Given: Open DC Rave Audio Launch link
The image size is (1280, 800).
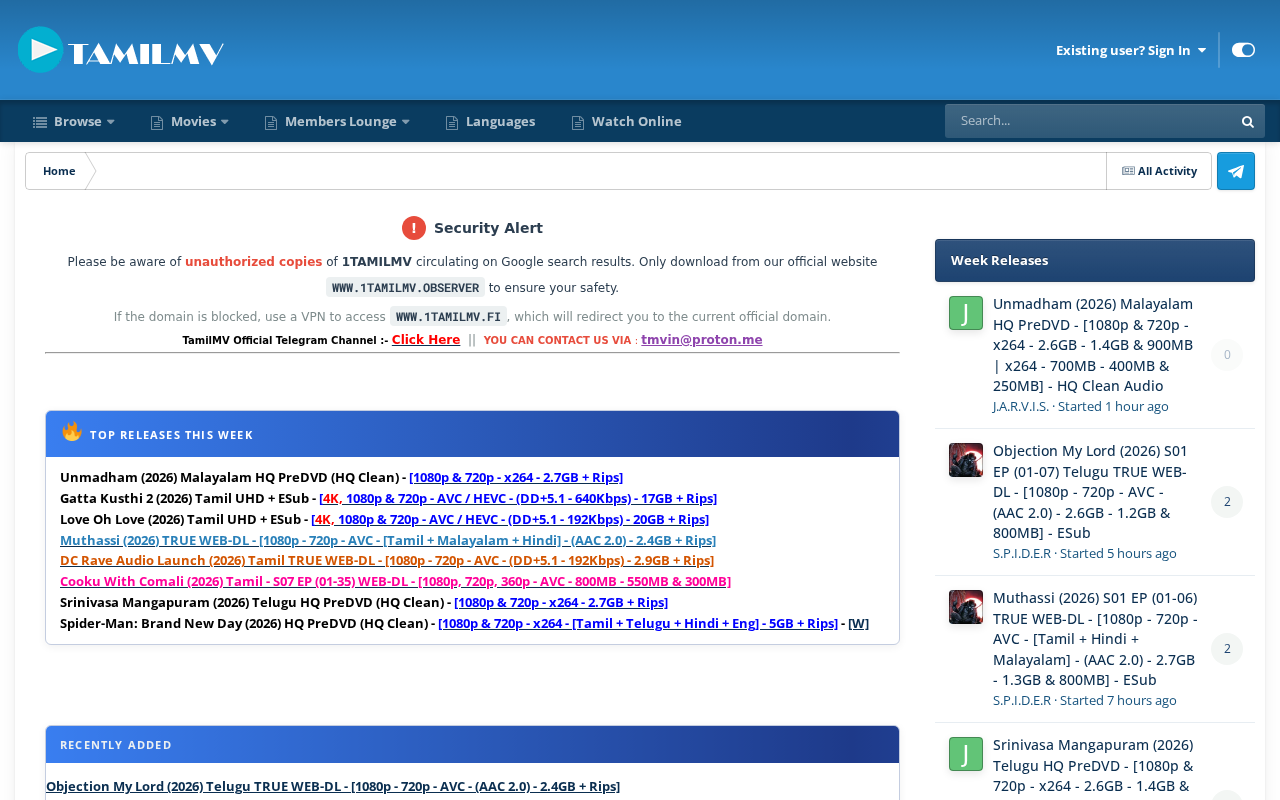Looking at the screenshot, I should tap(387, 560).
